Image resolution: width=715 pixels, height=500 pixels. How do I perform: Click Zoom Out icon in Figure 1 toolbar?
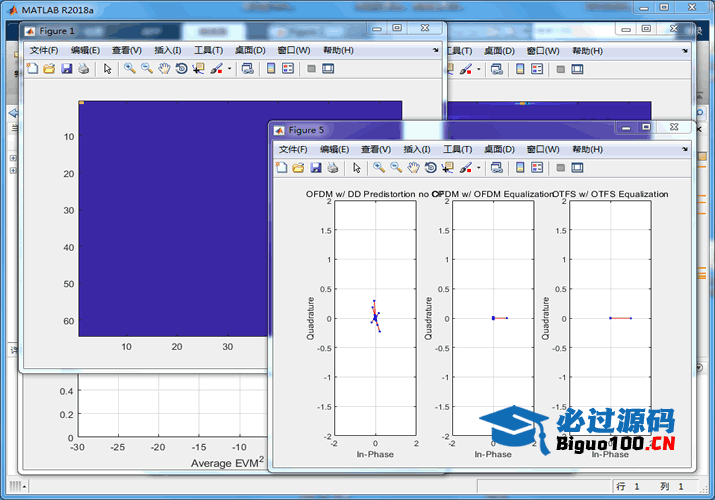point(147,69)
